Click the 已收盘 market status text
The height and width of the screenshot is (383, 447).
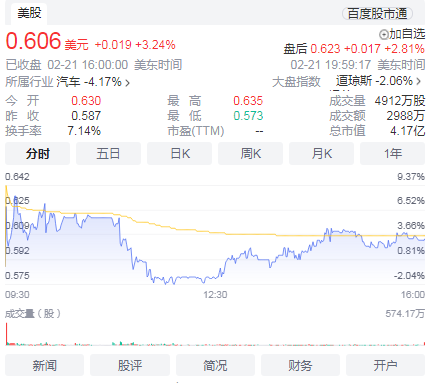[x=23, y=65]
